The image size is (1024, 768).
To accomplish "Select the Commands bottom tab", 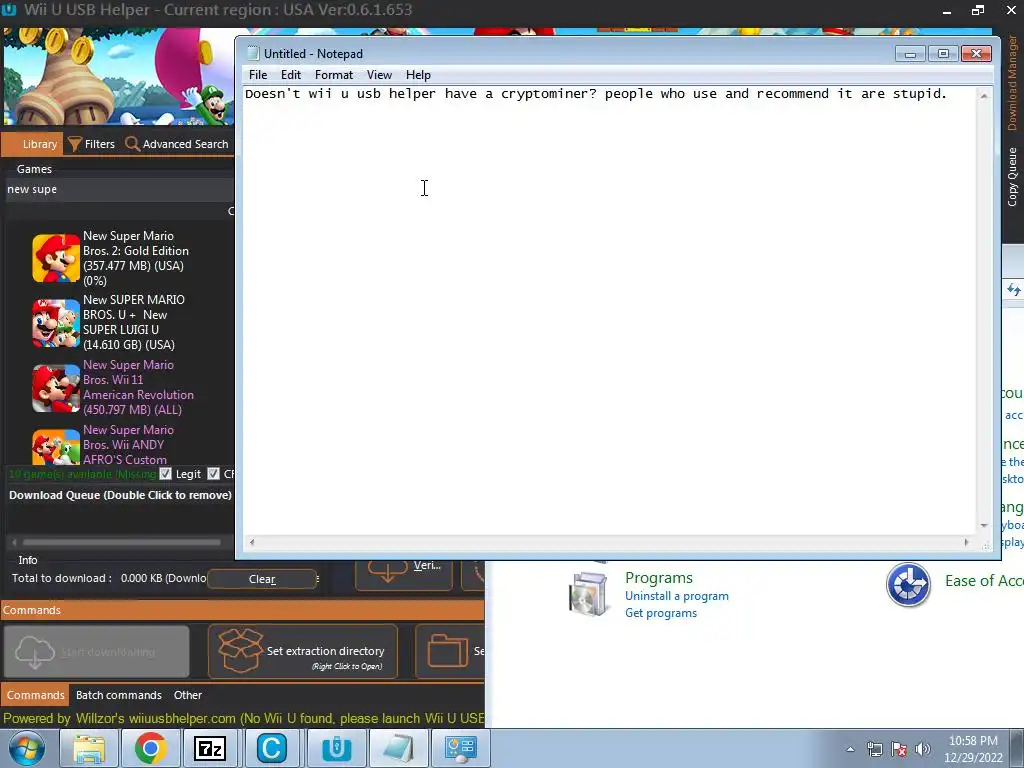I will tap(35, 695).
